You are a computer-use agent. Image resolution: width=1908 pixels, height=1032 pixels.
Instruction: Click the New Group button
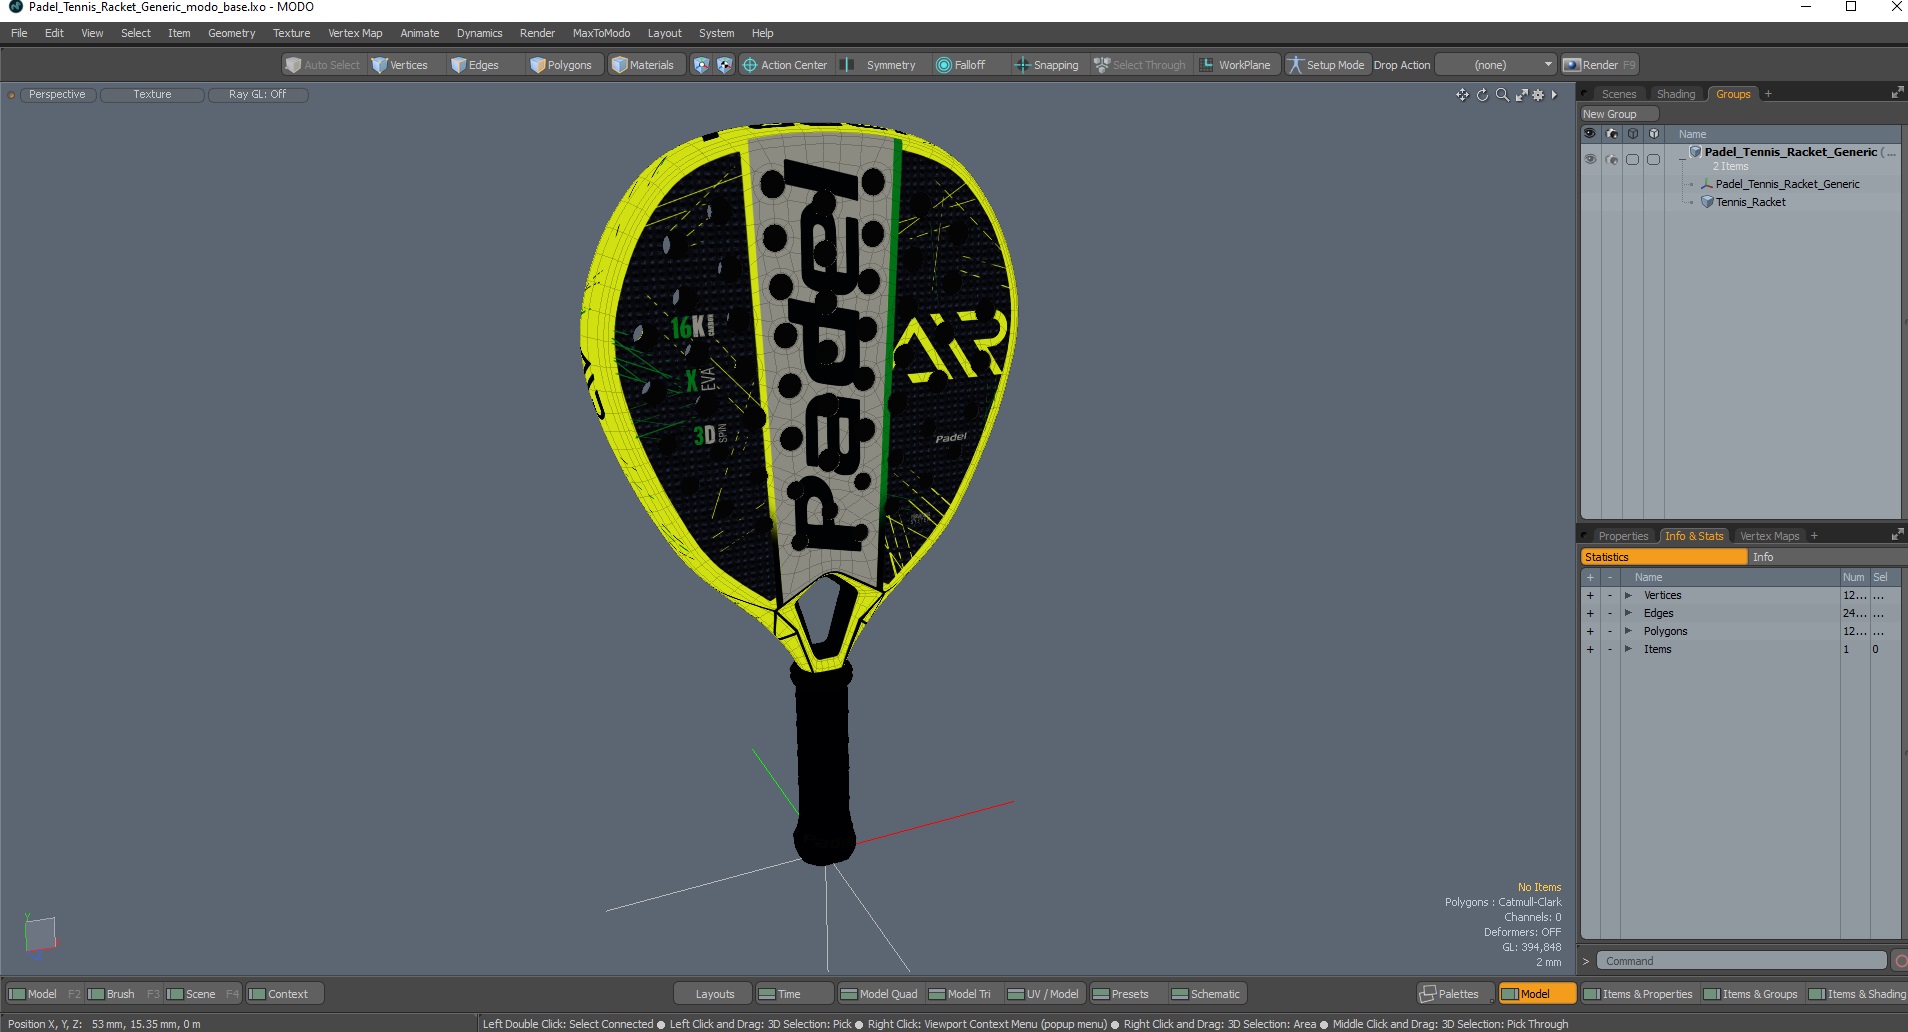pyautogui.click(x=1619, y=114)
